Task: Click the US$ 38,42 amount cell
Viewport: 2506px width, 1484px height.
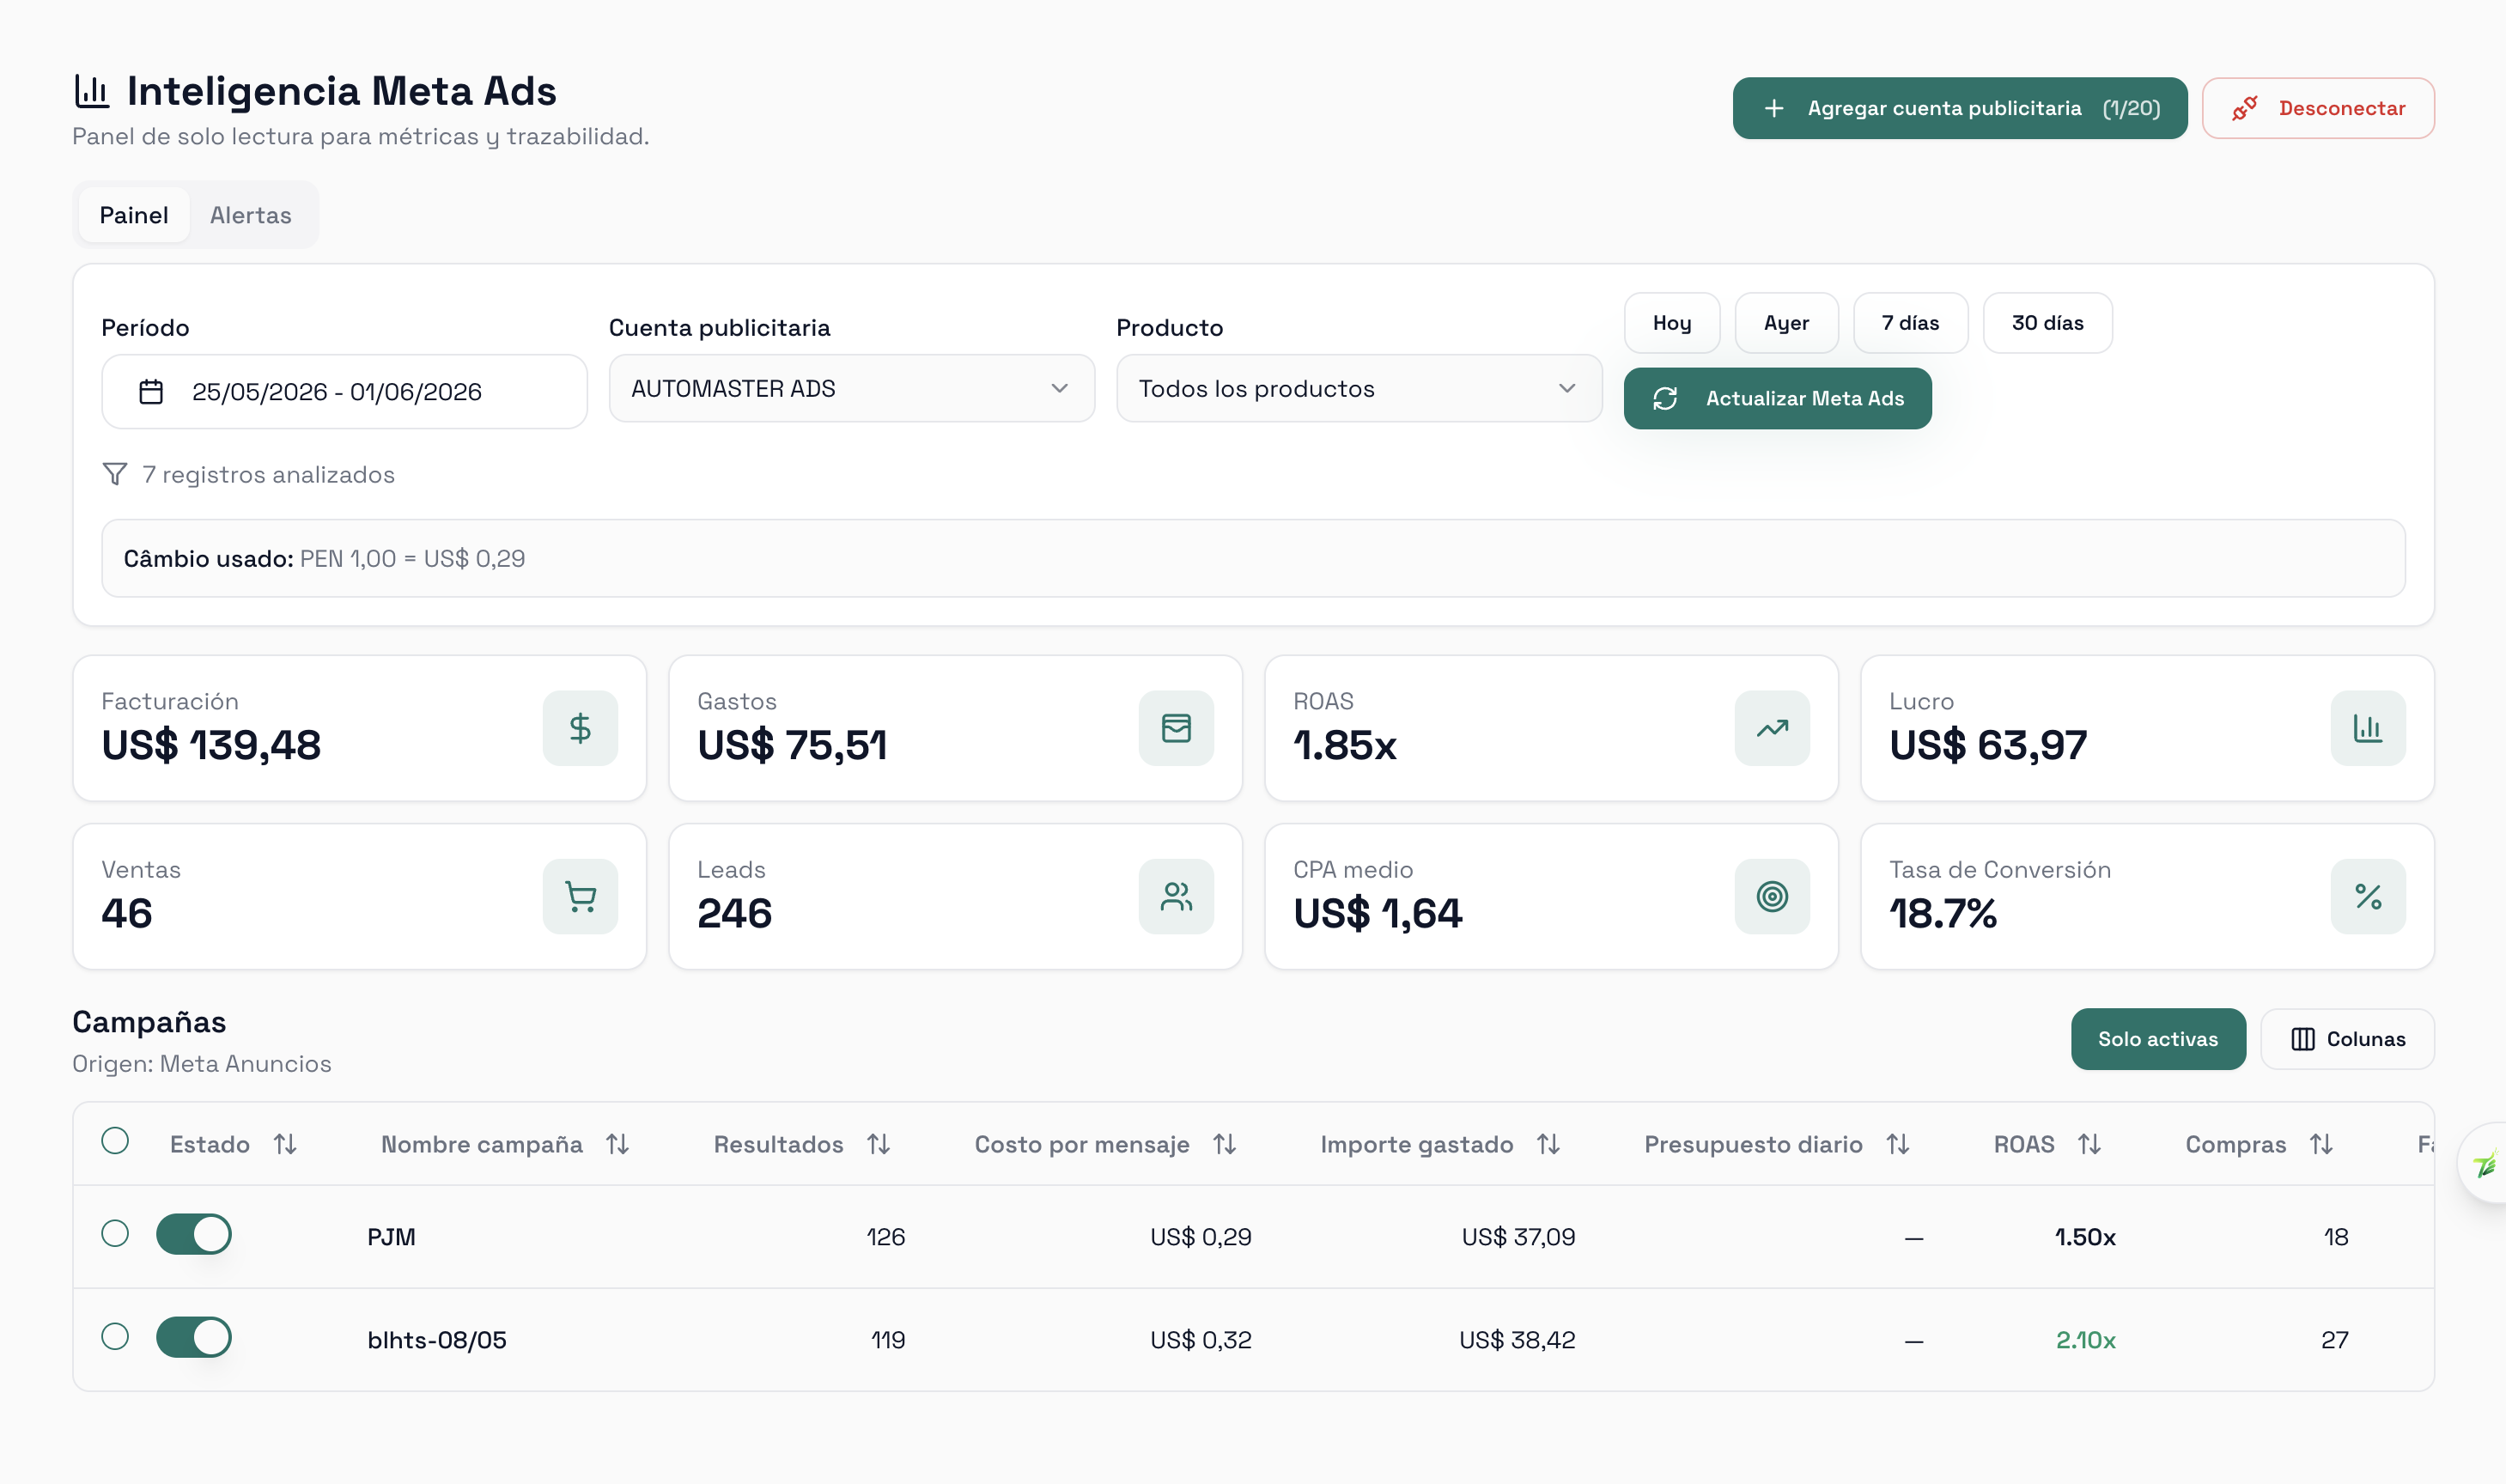Action: point(1517,1340)
